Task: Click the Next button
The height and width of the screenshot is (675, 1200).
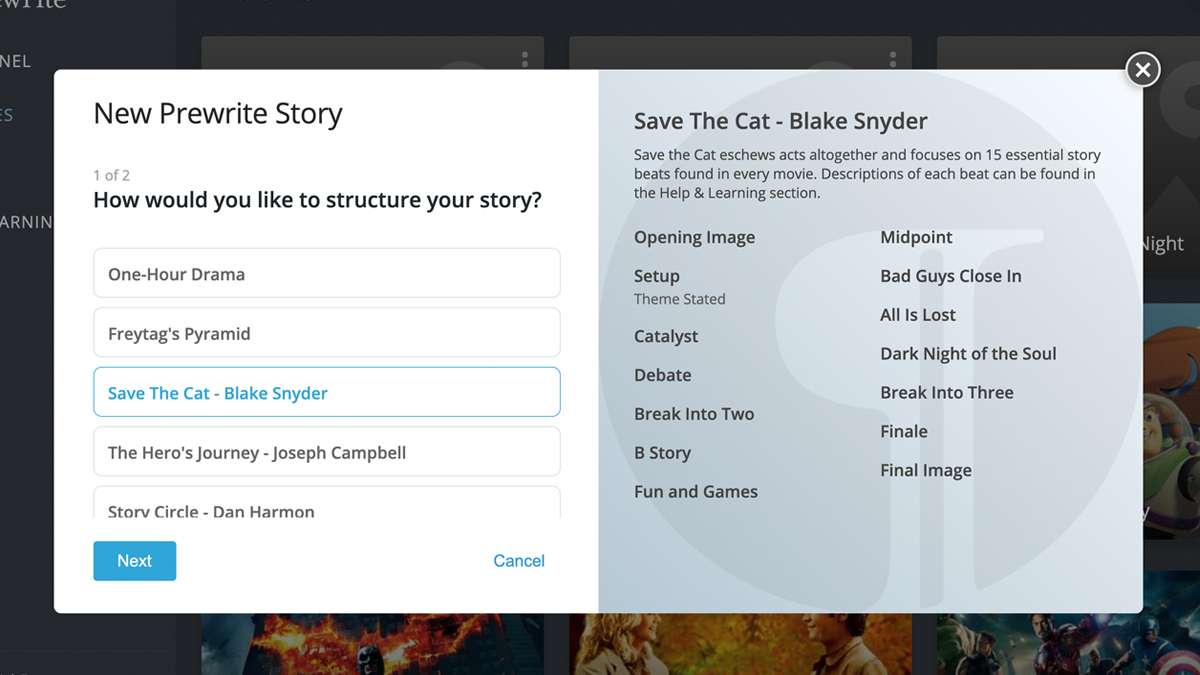Action: click(135, 561)
